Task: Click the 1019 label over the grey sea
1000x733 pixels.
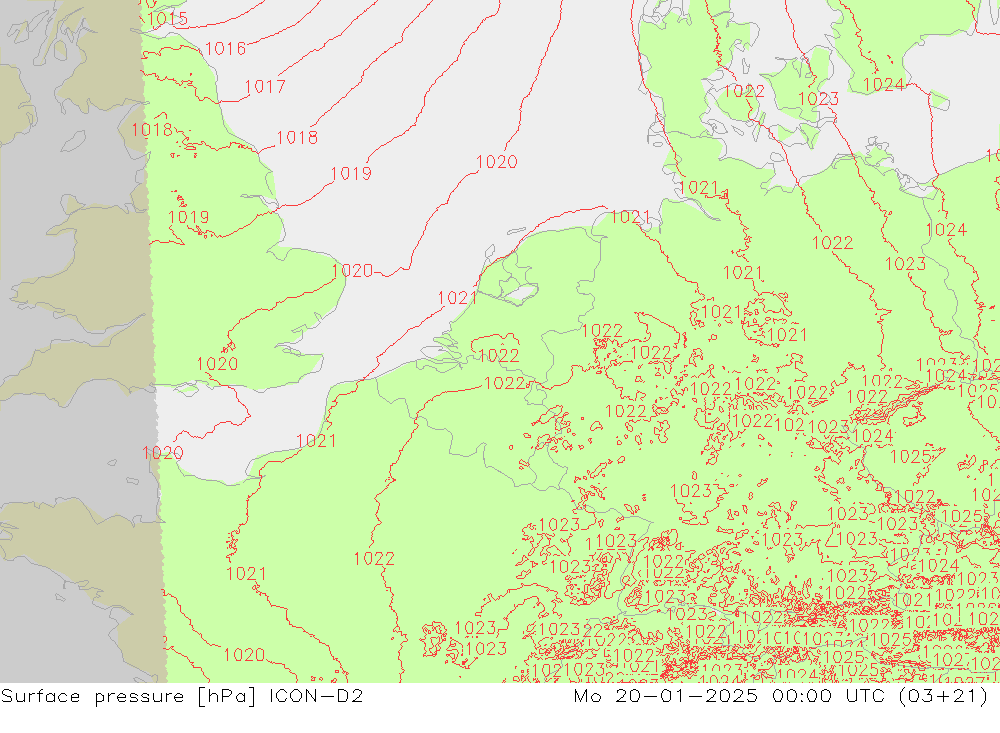Action: click(x=351, y=174)
